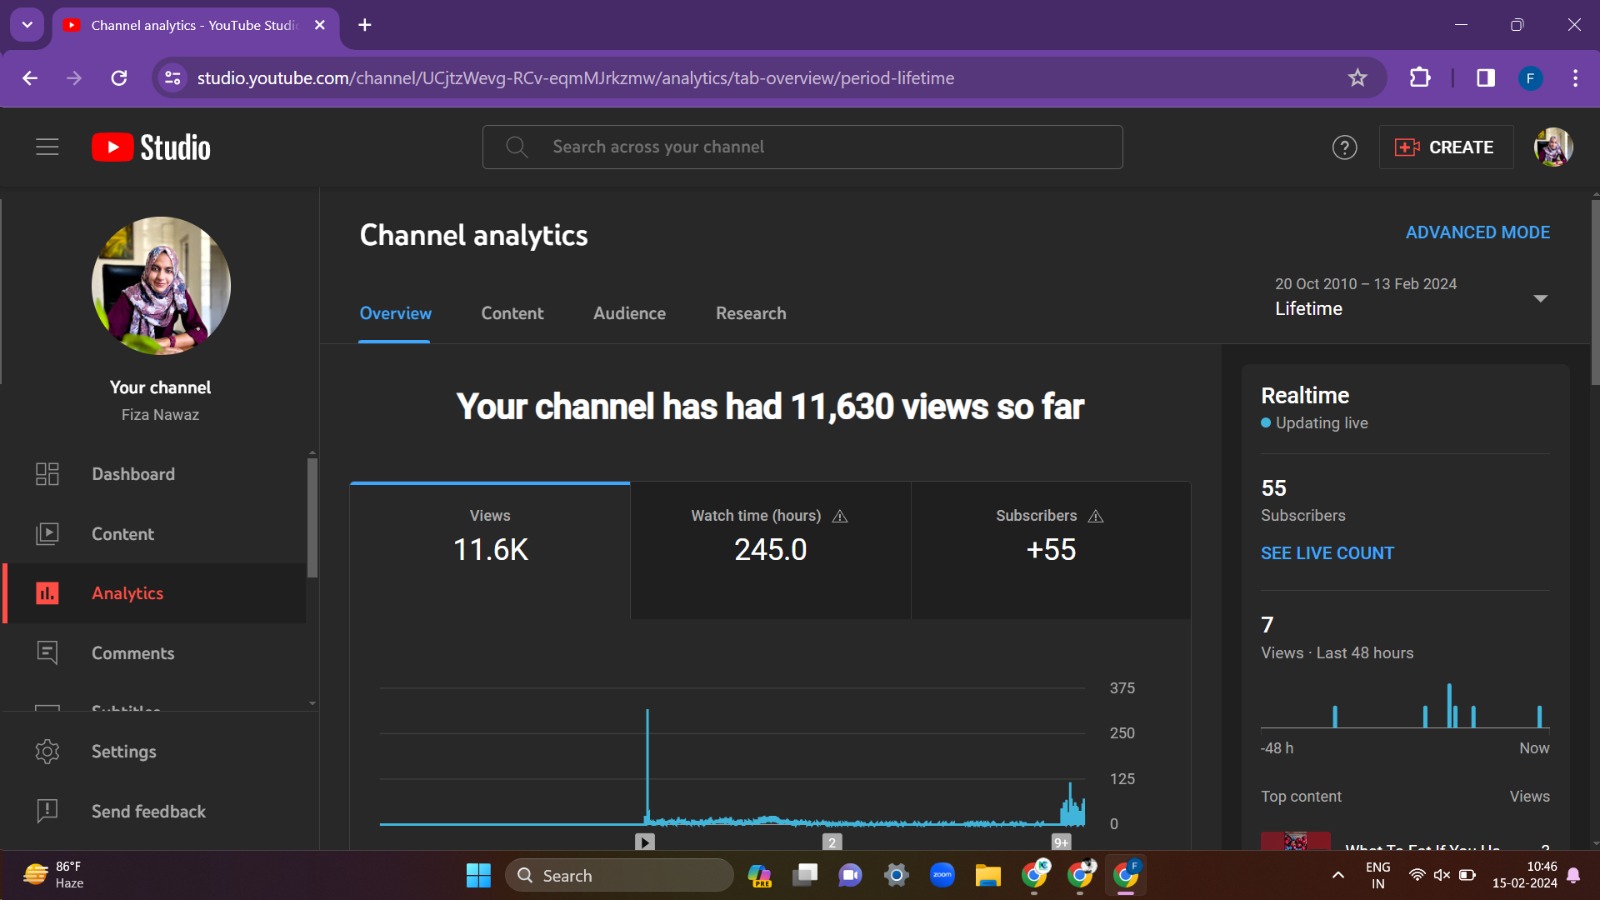The image size is (1600, 900).
Task: Open the hamburger navigation menu
Action: (47, 147)
